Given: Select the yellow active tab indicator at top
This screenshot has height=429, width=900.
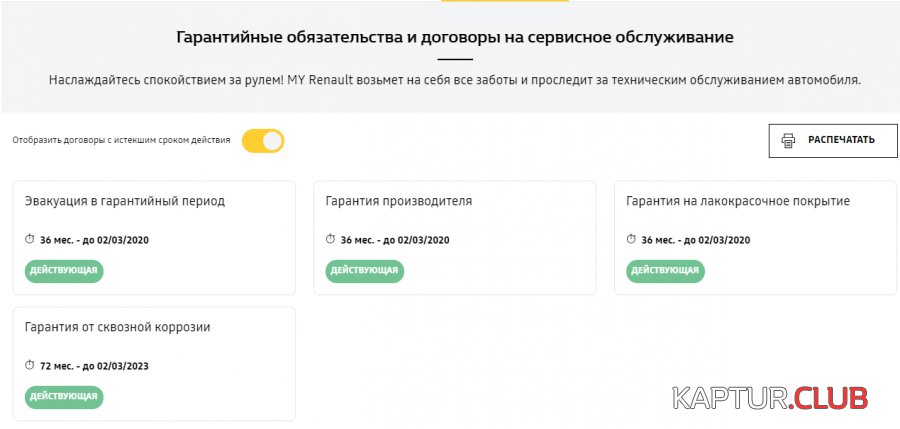Looking at the screenshot, I should click(505, 1).
